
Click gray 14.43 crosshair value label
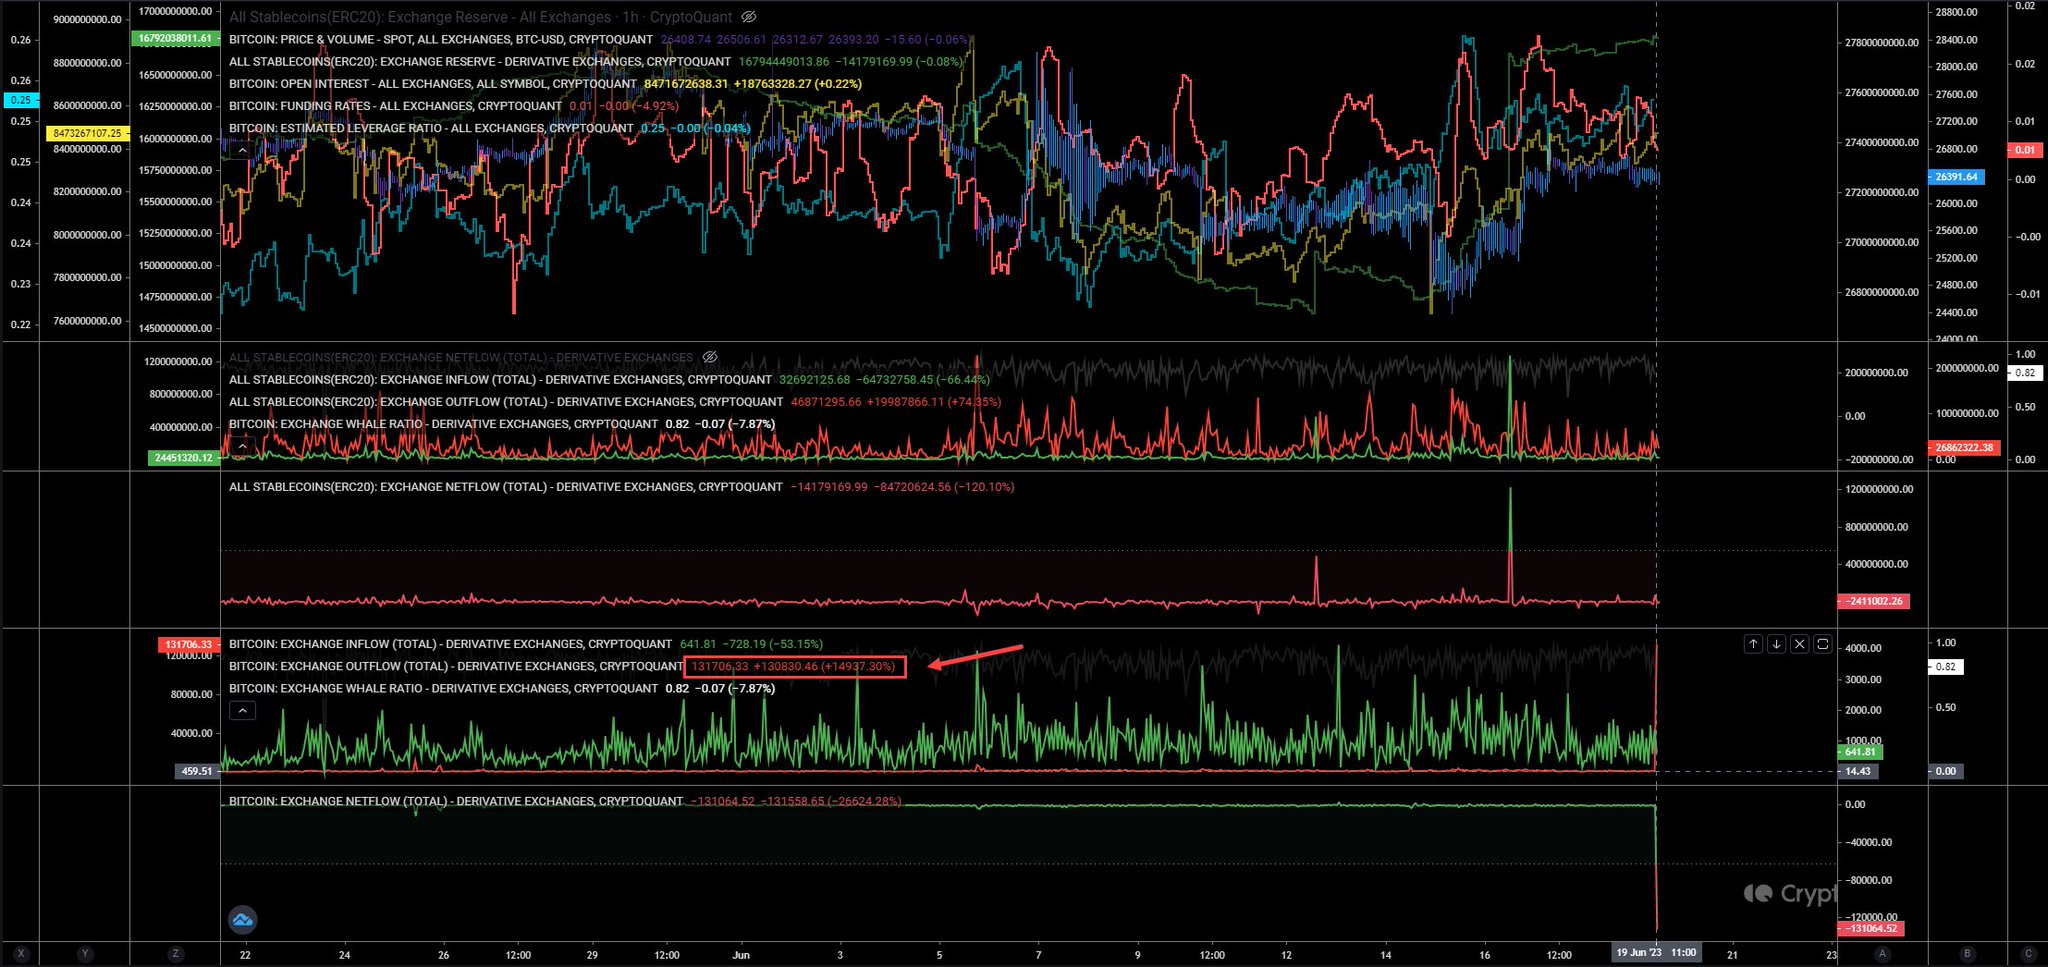1858,771
